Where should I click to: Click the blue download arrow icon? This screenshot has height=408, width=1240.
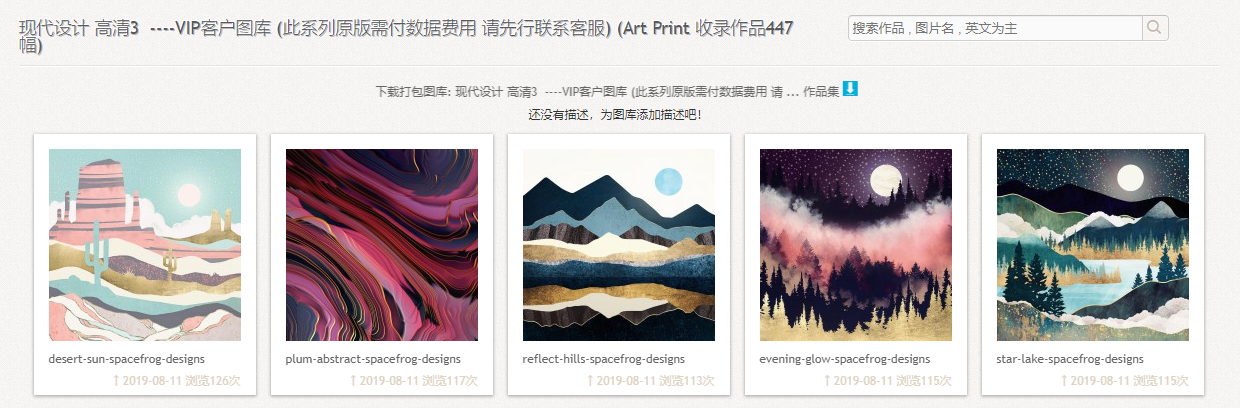click(x=850, y=89)
